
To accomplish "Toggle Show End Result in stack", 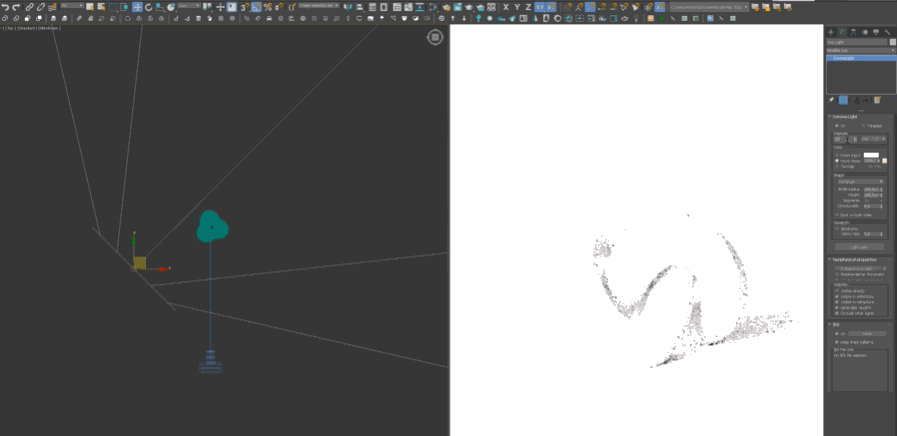I will pyautogui.click(x=843, y=100).
